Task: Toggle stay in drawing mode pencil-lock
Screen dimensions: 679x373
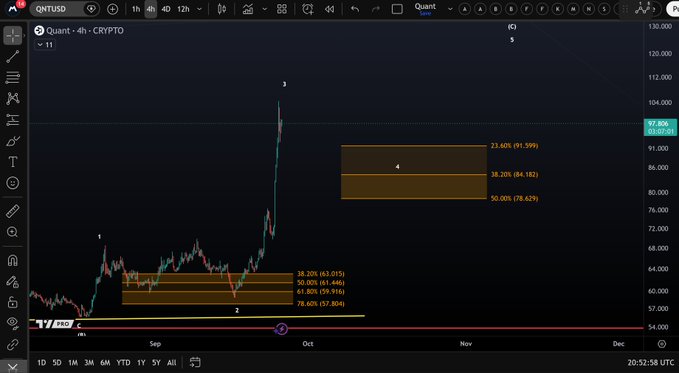Action: 13,282
